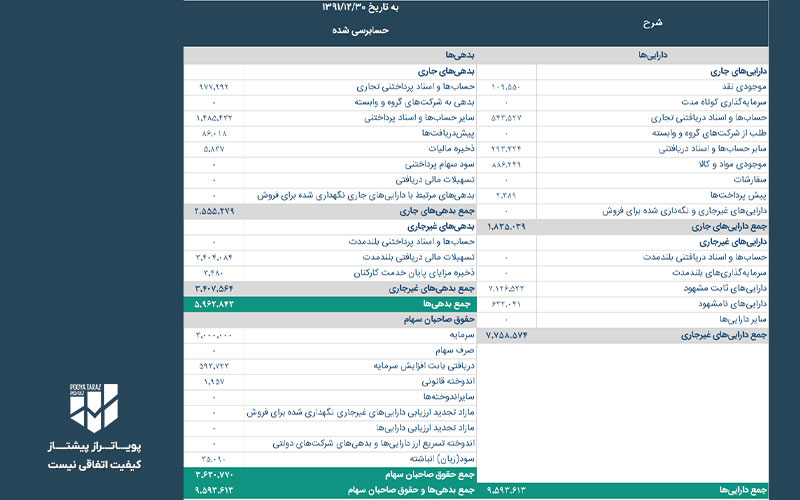Click the slogan کیفیت اتفاقی نیست
Screen dimensions: 800x500
point(94,465)
